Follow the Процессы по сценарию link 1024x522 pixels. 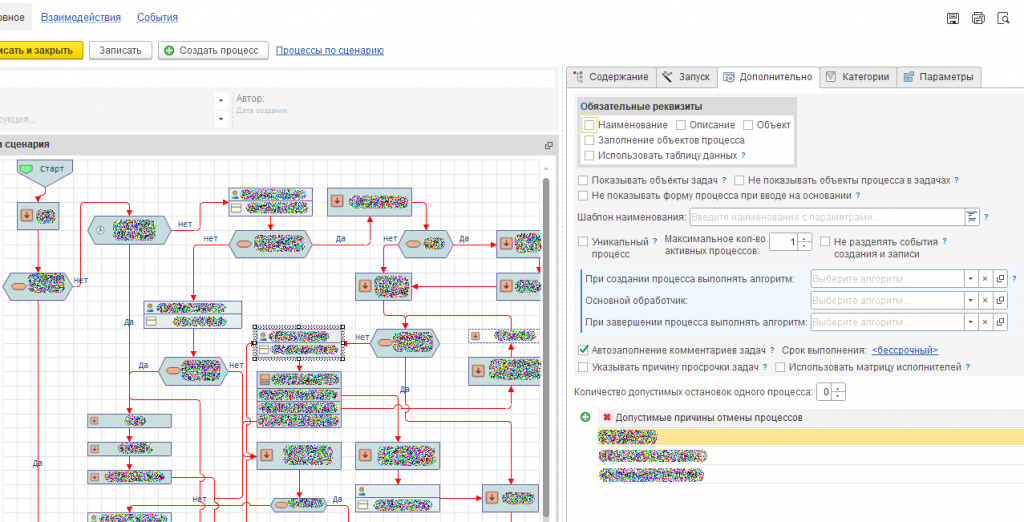329,50
